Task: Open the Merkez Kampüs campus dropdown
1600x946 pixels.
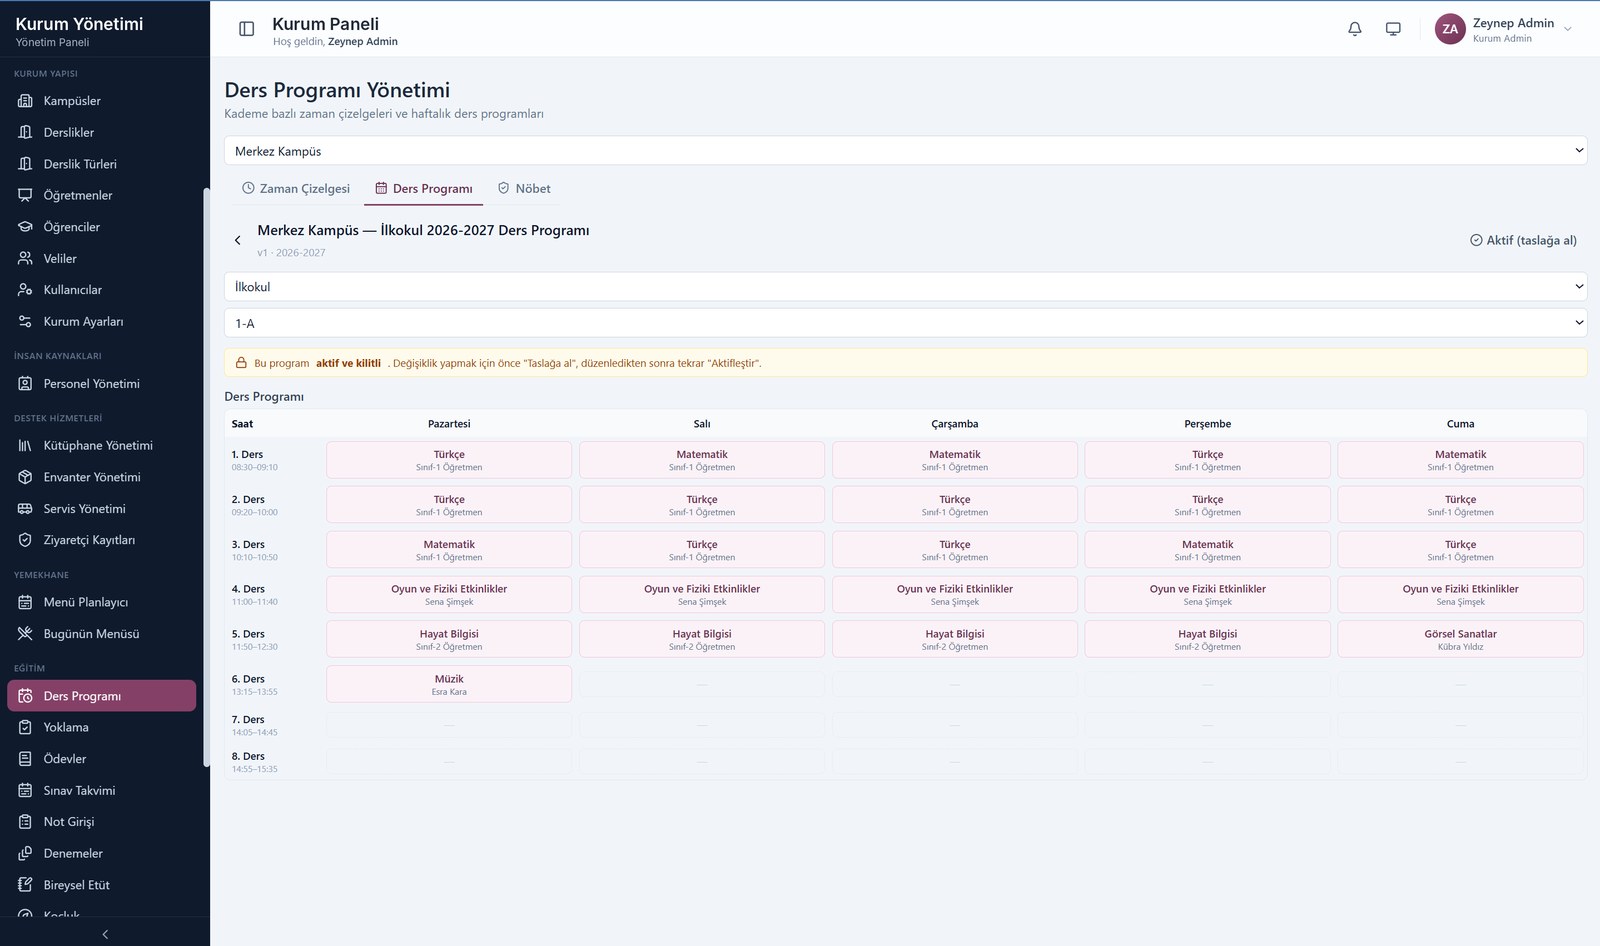Action: click(x=905, y=151)
